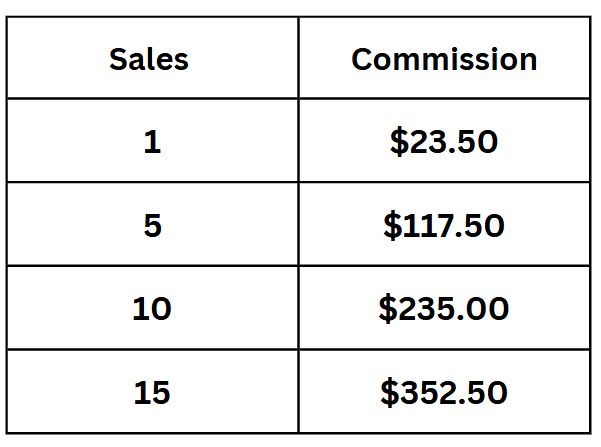Screen dimensions: 601x447
Task: Click the border line beneath the Commission header
Action: 444,98
